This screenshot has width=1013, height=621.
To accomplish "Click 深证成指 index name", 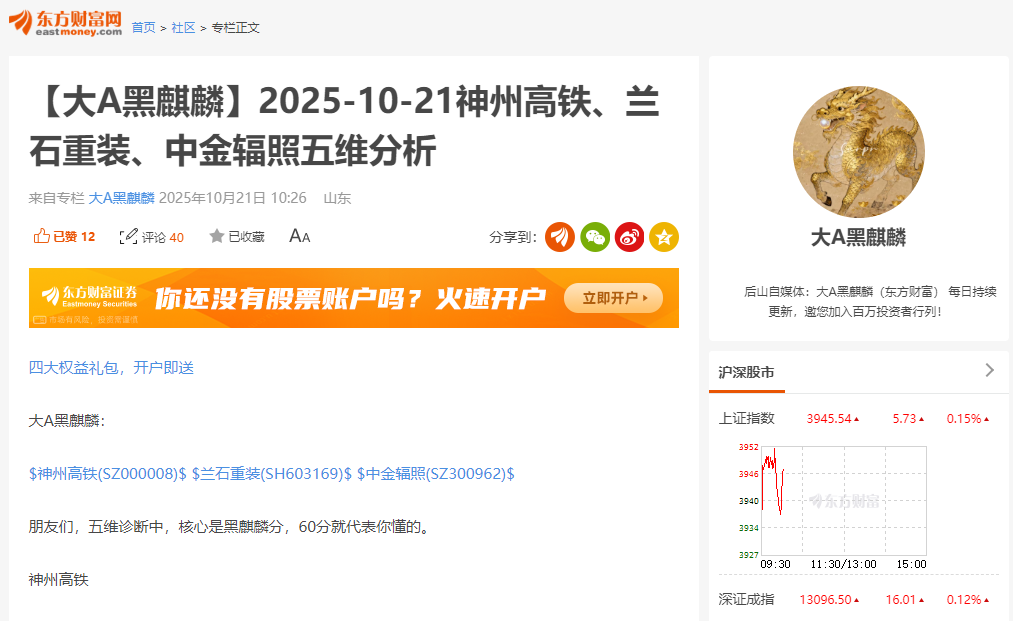I will pos(747,599).
